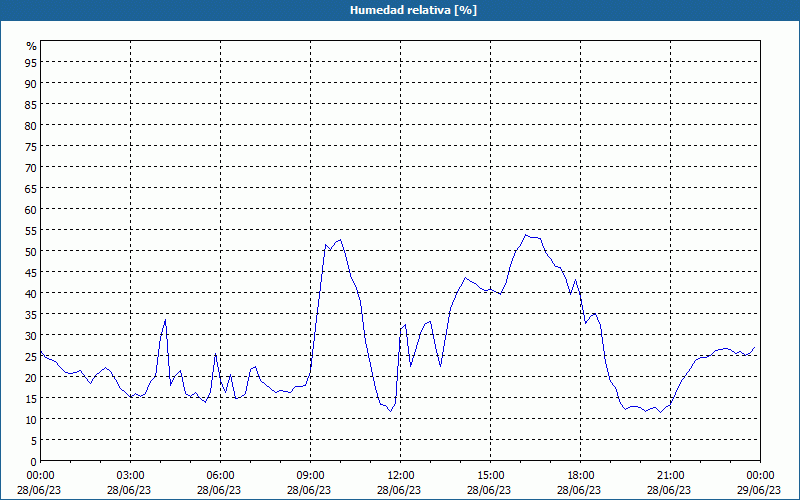Click the 03:00 time label
The image size is (800, 500).
[131, 475]
